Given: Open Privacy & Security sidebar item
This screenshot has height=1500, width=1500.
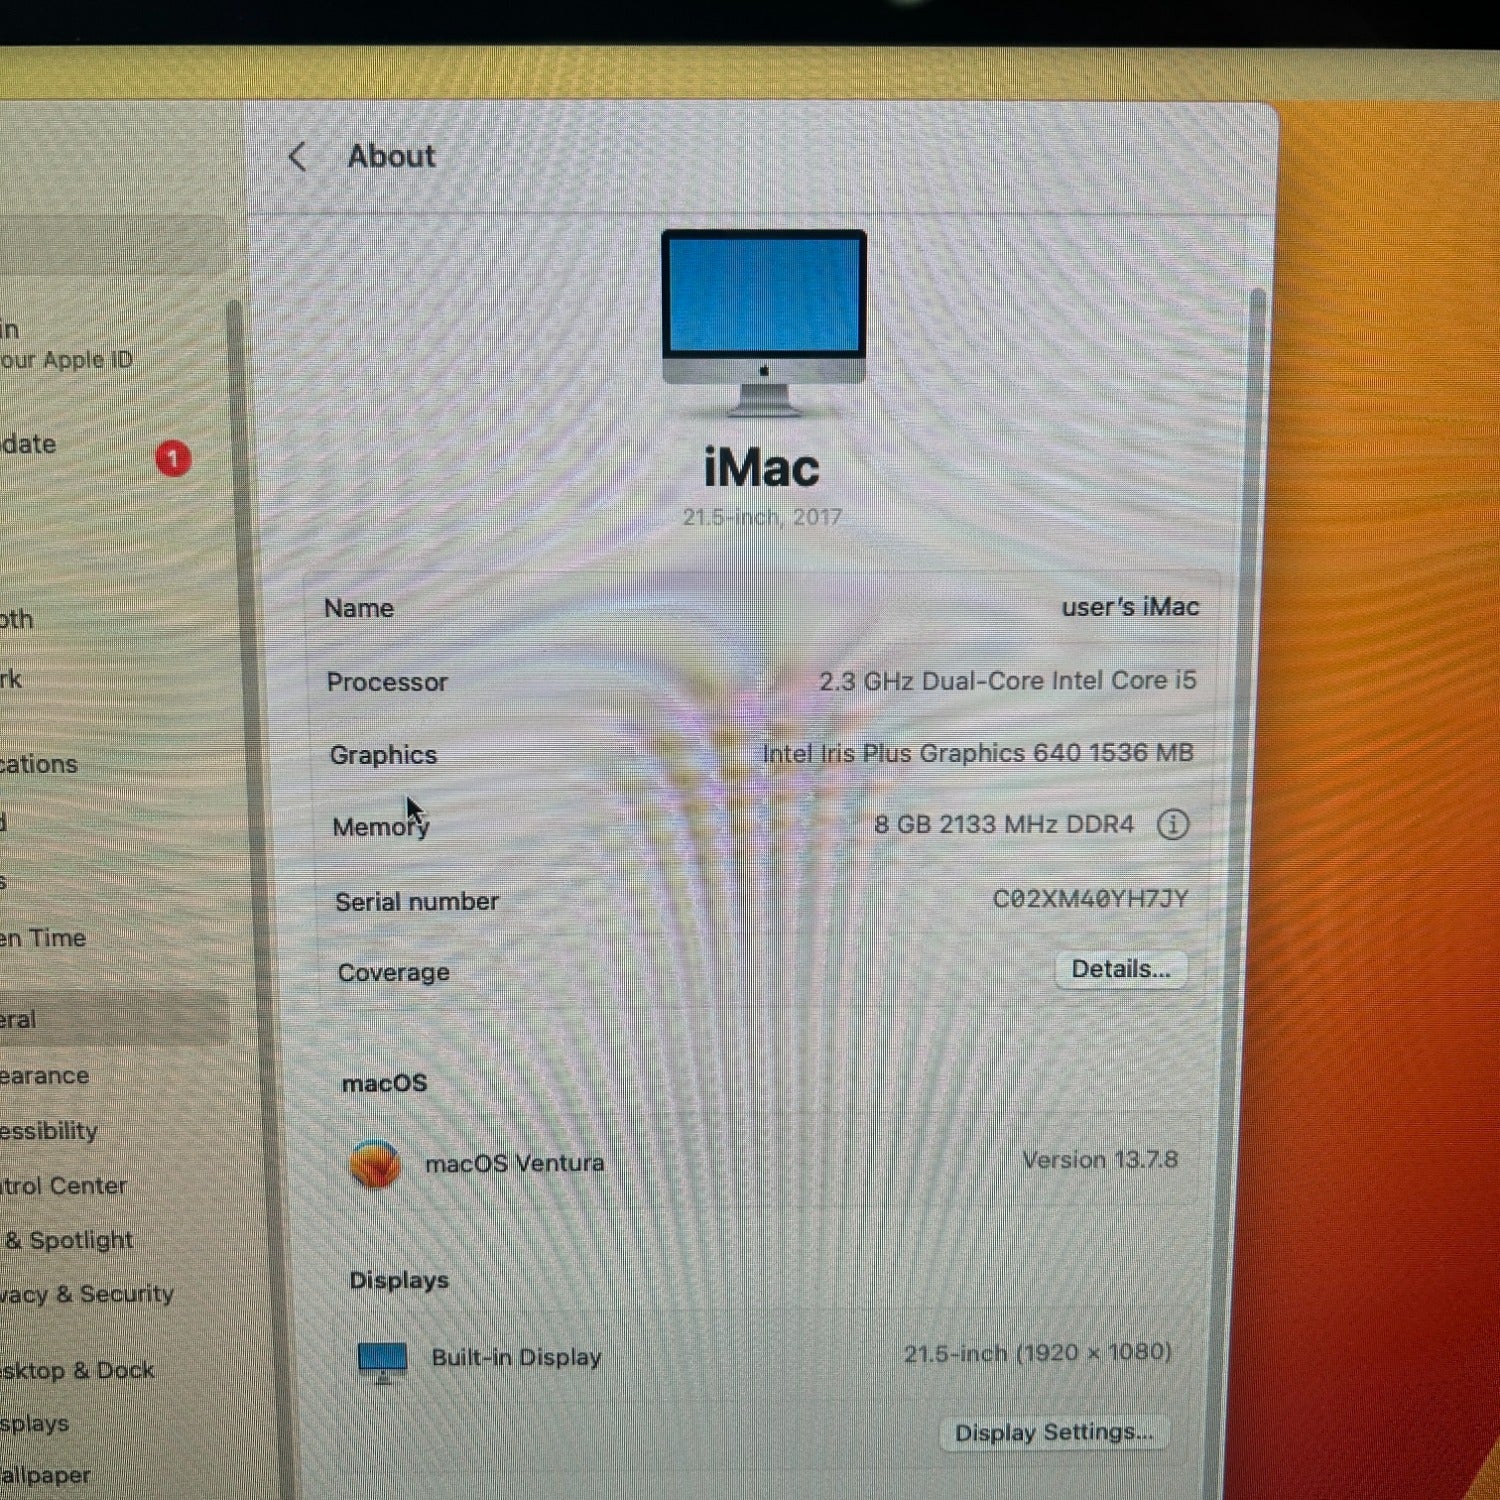Looking at the screenshot, I should pos(86,1294).
